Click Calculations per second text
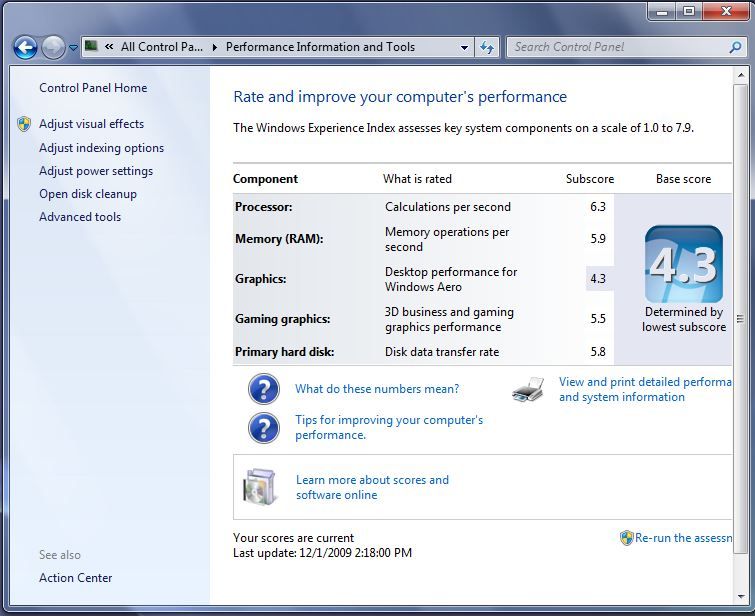Screen dimensions: 755x616 (448, 207)
